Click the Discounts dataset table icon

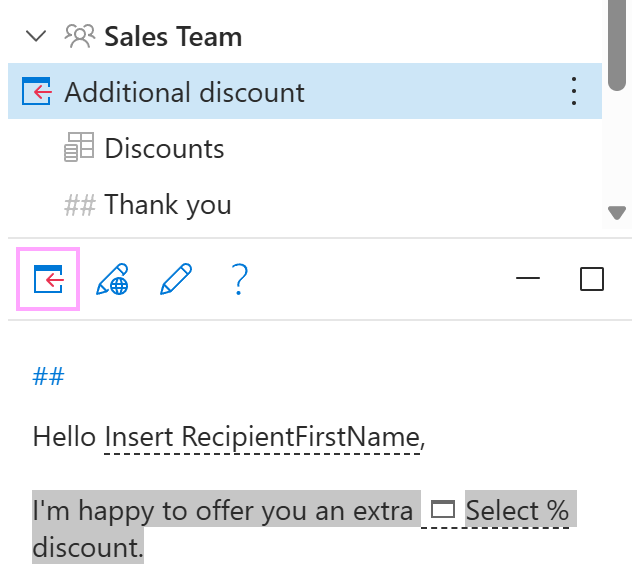[x=79, y=149]
